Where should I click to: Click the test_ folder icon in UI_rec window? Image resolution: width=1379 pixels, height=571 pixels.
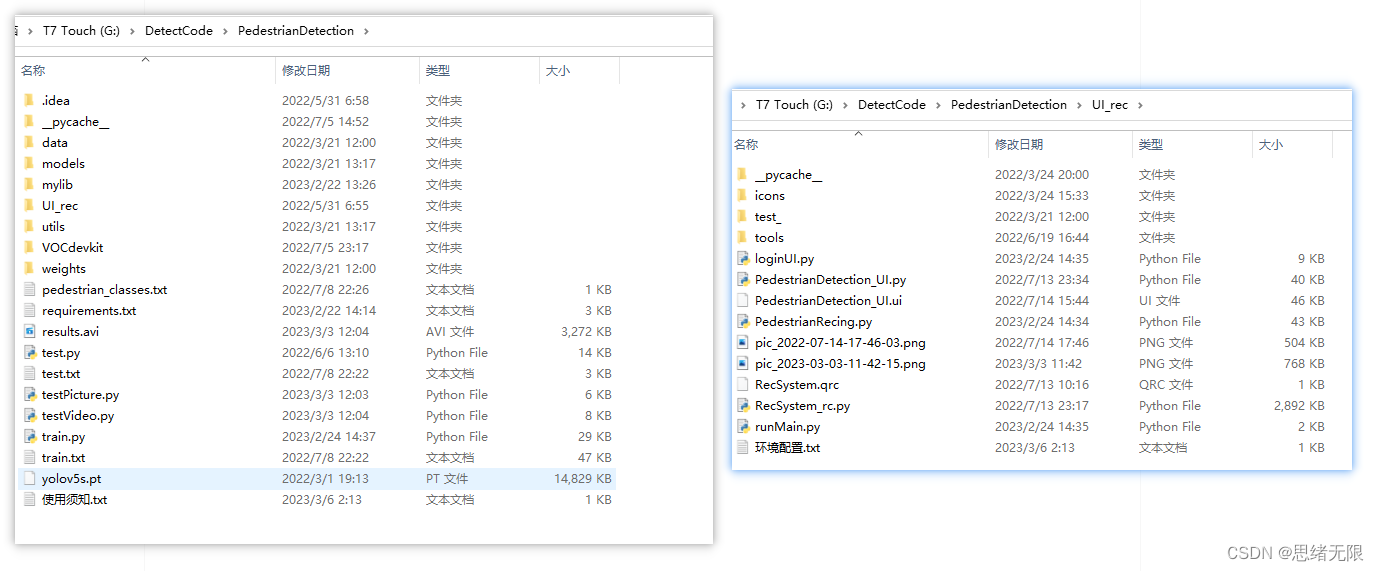[742, 216]
